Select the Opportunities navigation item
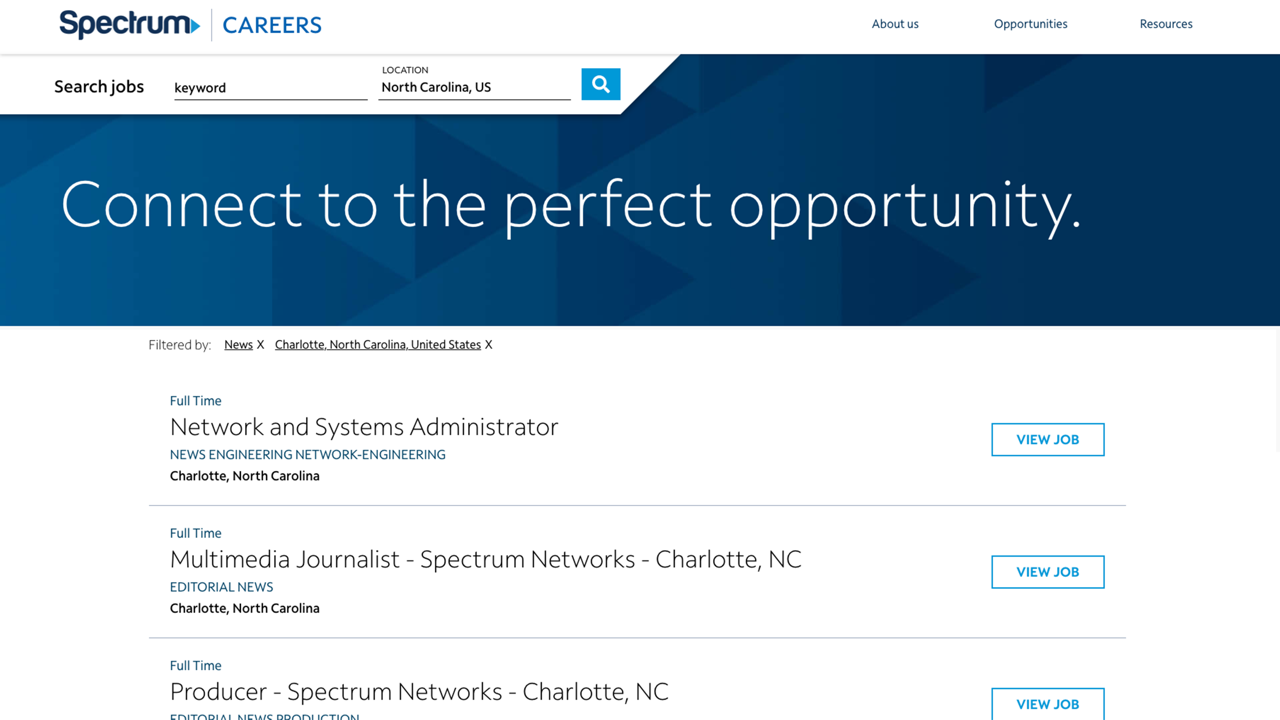Image resolution: width=1280 pixels, height=720 pixels. pyautogui.click(x=1030, y=23)
